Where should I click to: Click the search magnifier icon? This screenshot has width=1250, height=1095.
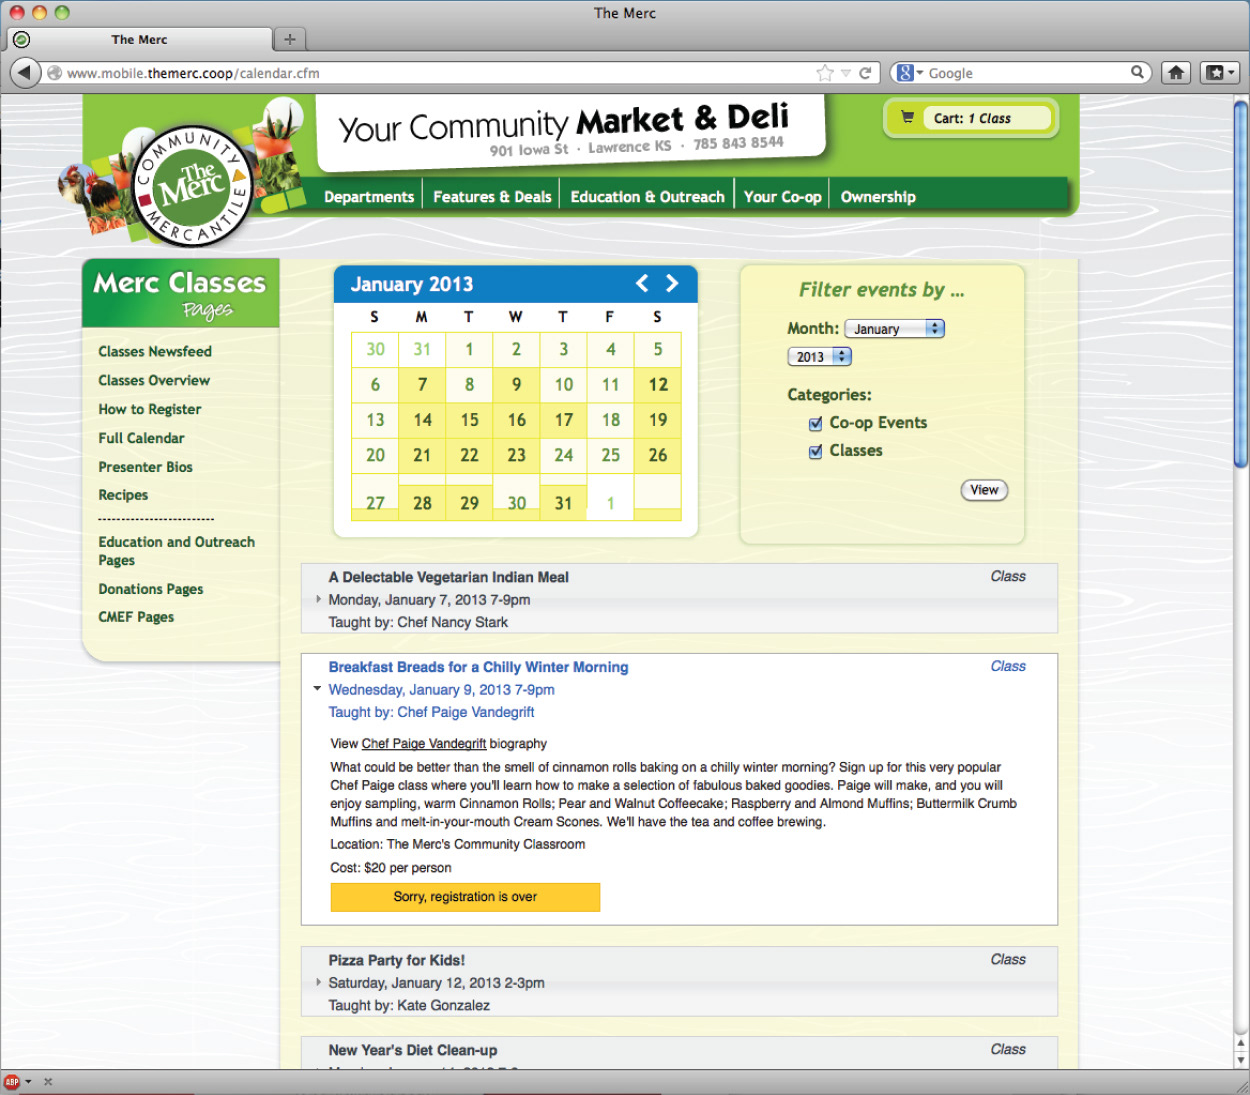[1137, 72]
